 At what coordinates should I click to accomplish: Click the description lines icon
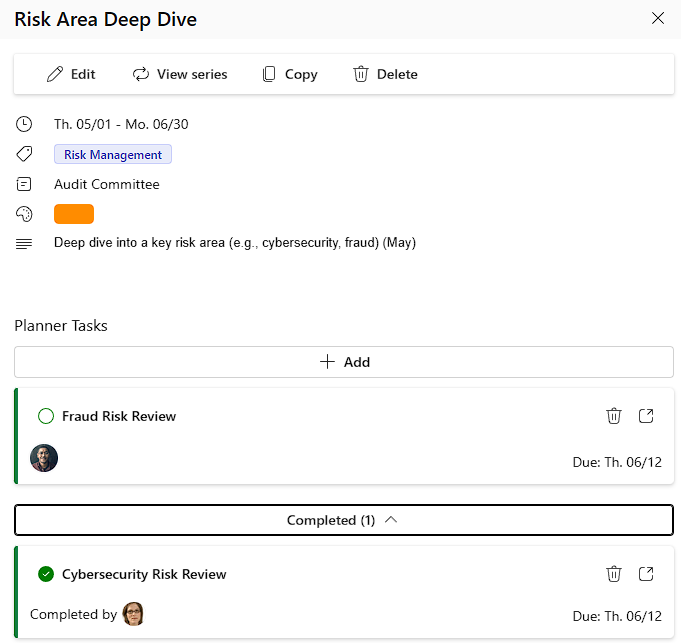[x=24, y=243]
